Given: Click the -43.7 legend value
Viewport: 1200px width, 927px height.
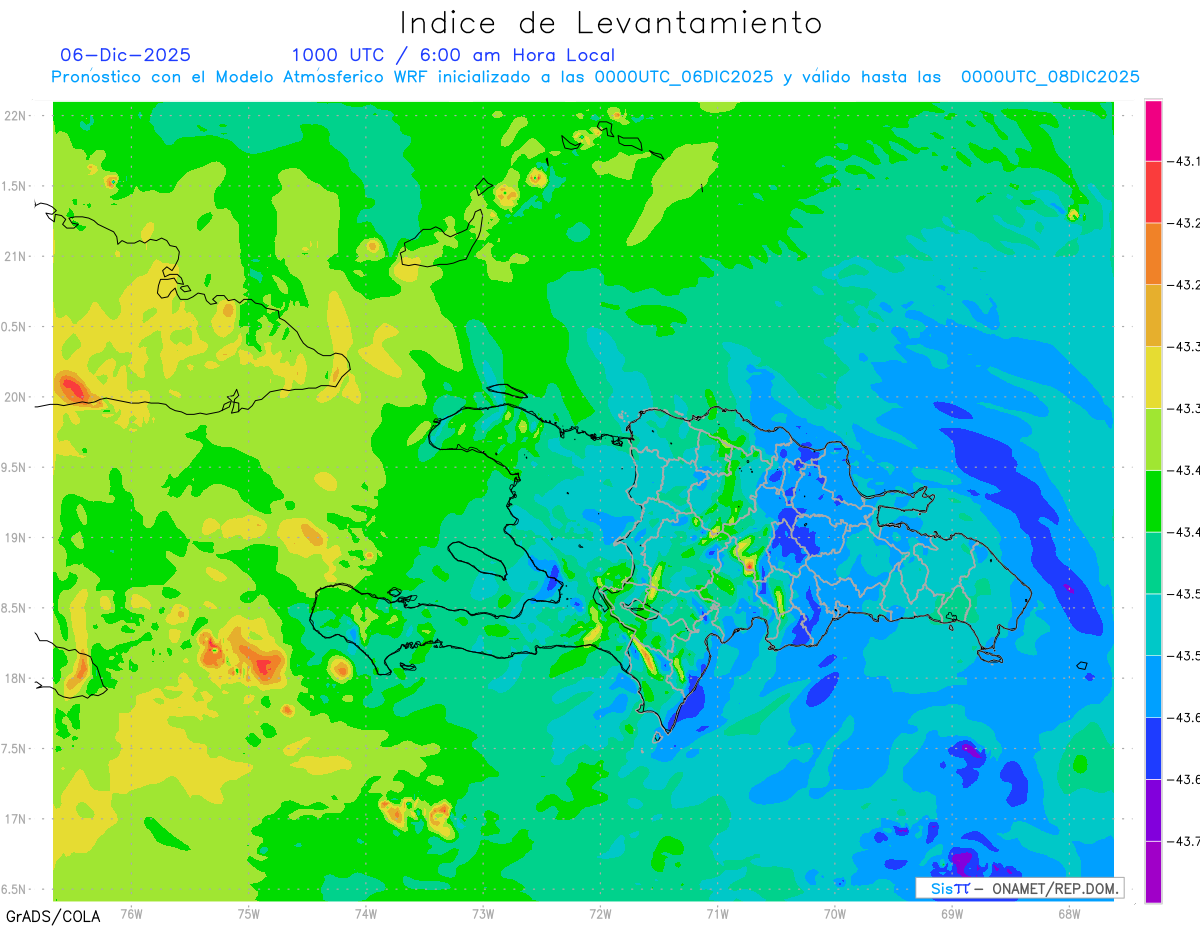Looking at the screenshot, I should coord(1185,842).
